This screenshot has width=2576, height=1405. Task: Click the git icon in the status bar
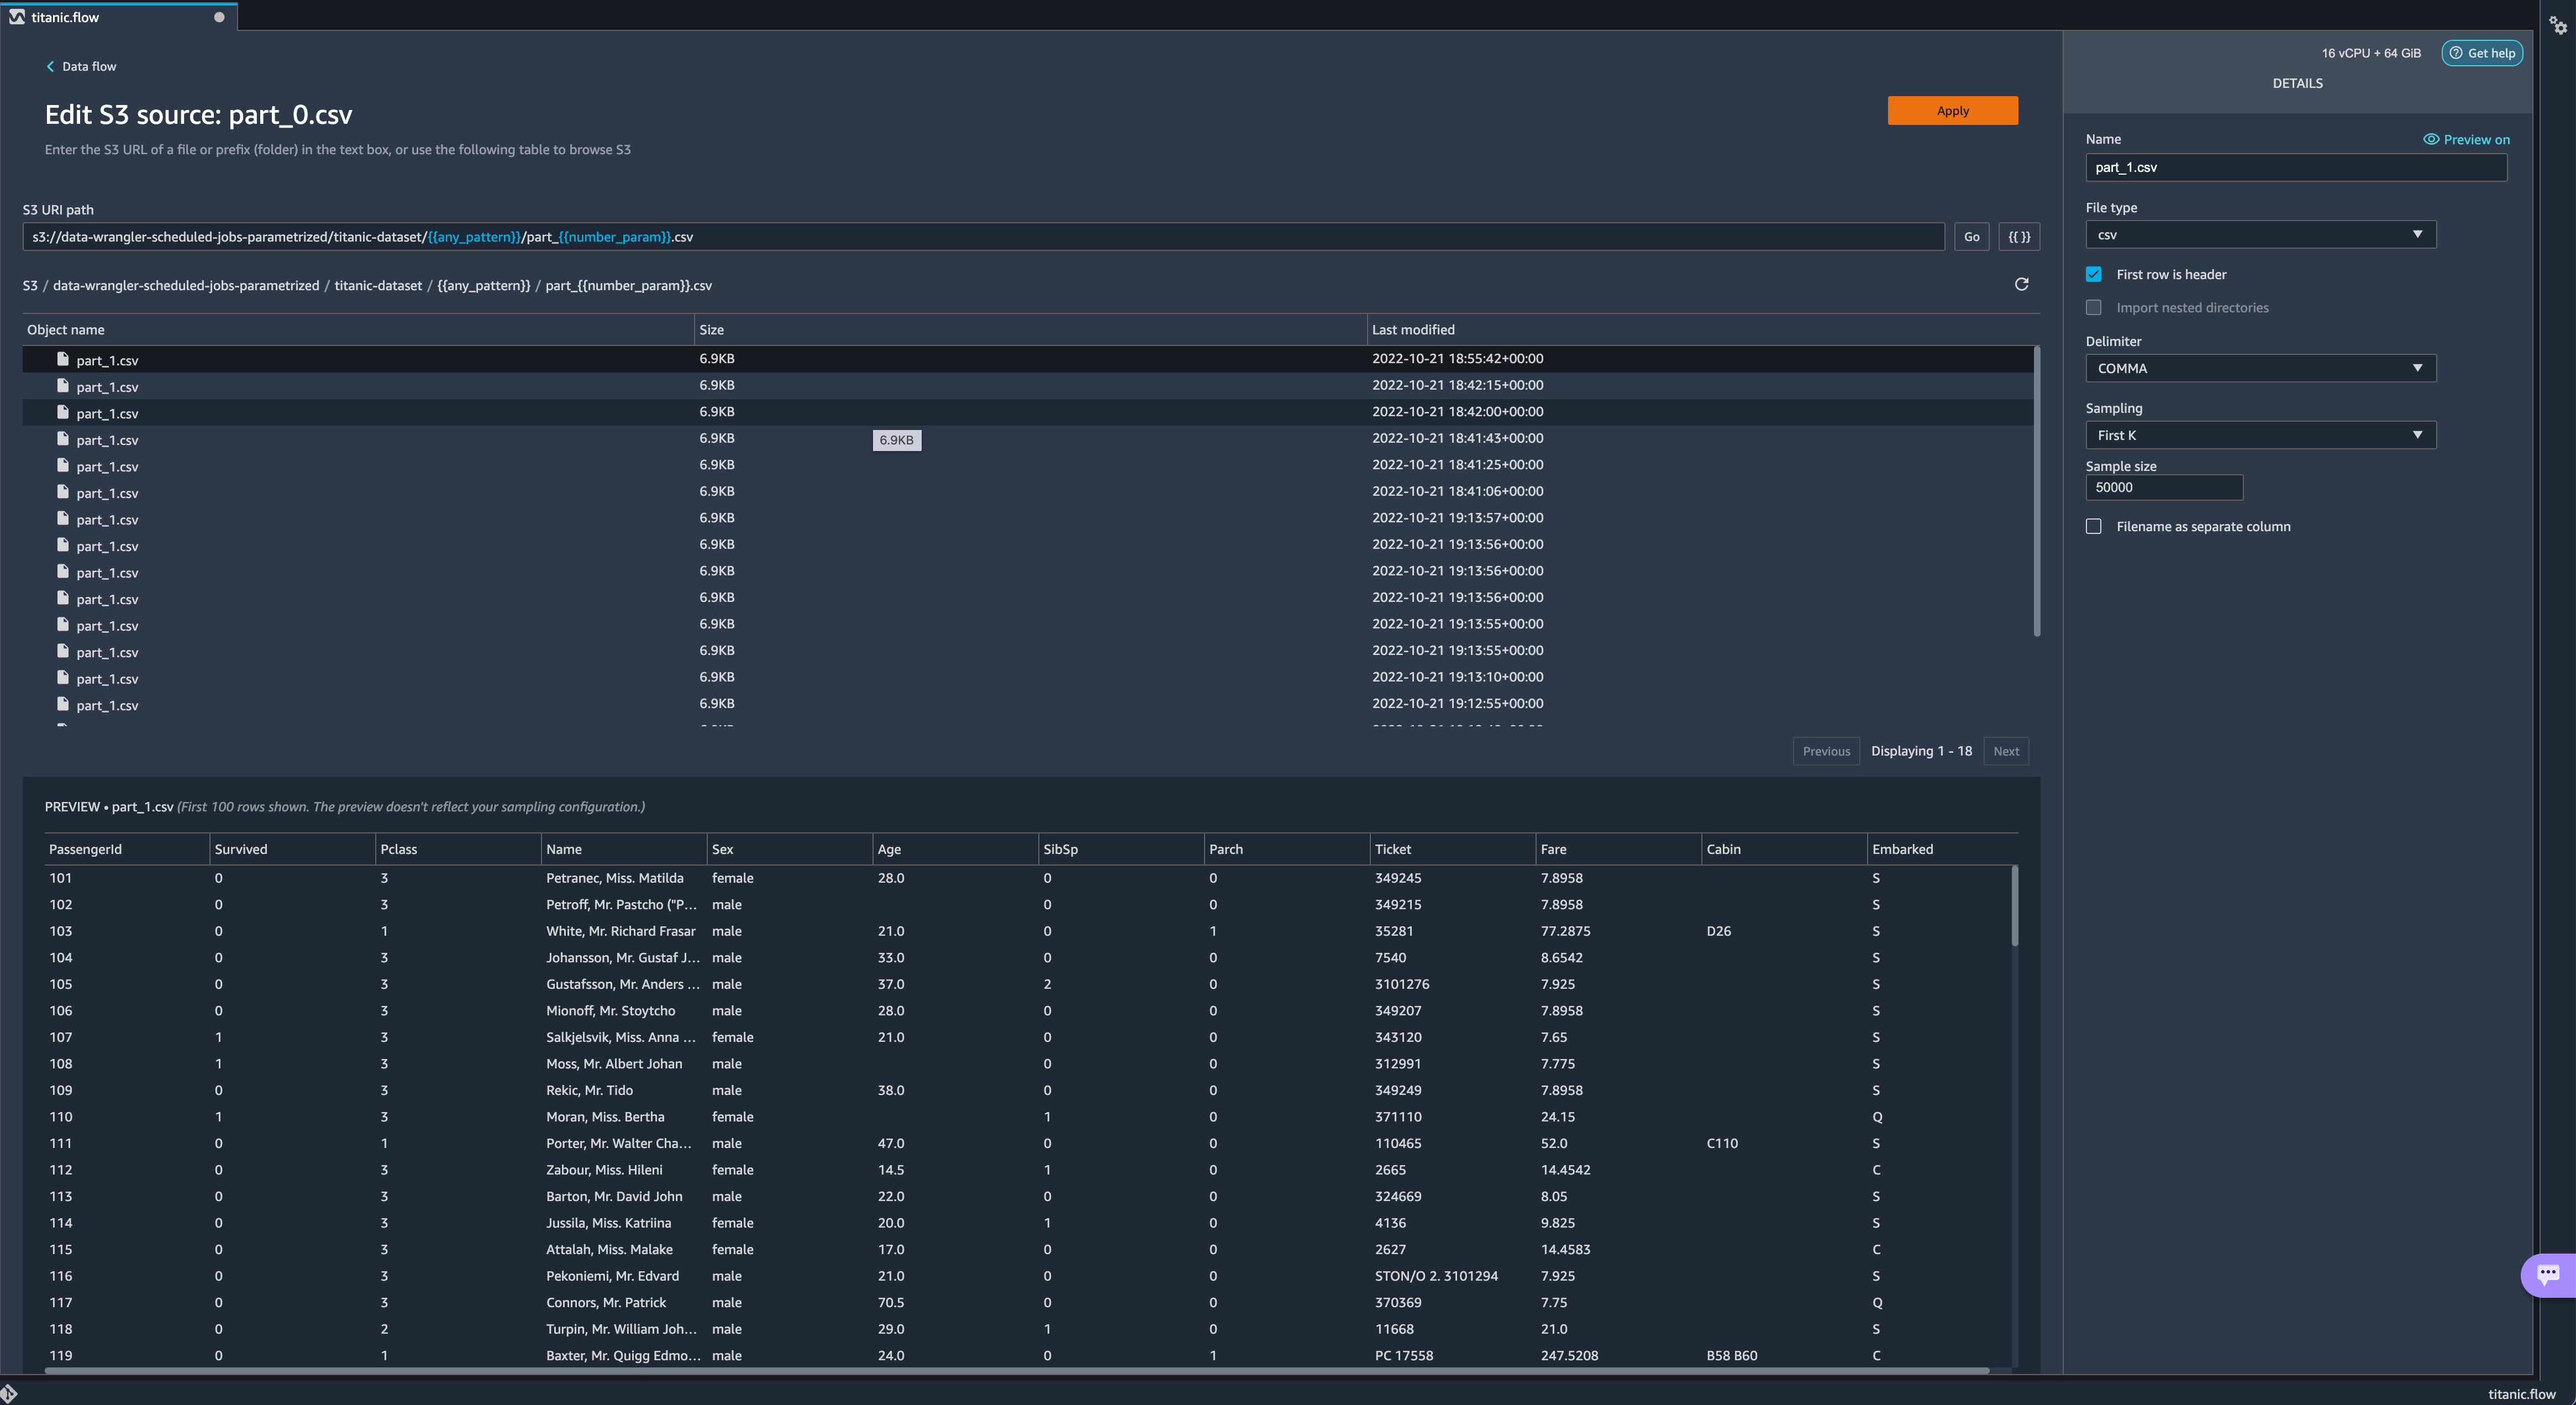point(9,1393)
